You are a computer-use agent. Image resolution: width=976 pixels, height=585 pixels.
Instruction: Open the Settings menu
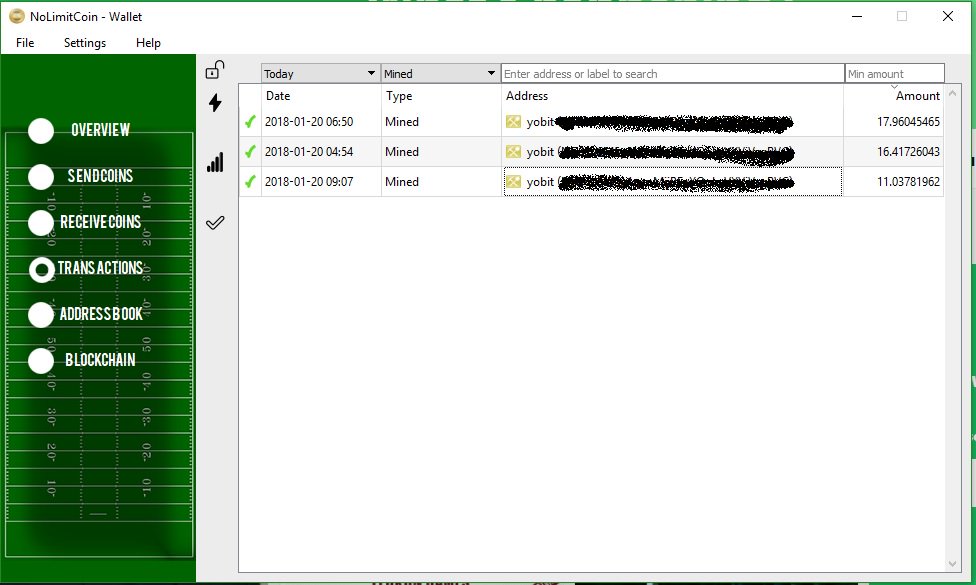pyautogui.click(x=85, y=43)
